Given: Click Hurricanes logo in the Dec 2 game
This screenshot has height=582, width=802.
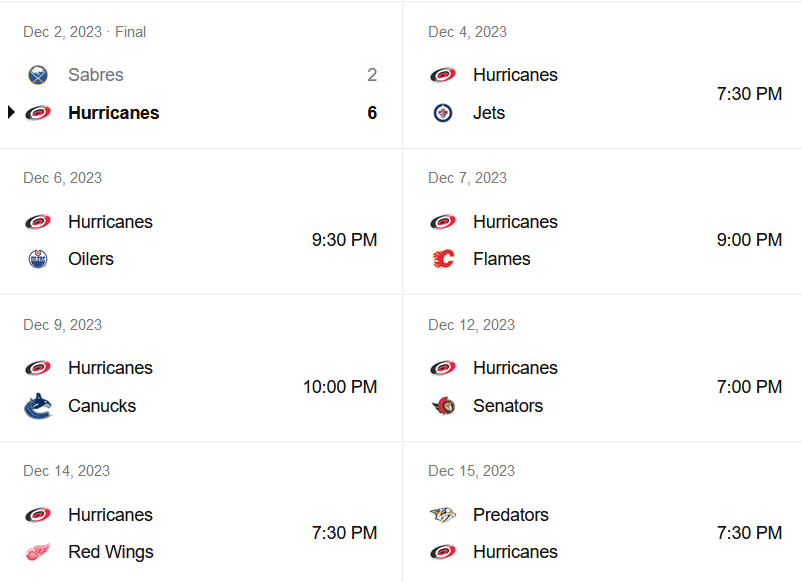Looking at the screenshot, I should pyautogui.click(x=38, y=113).
